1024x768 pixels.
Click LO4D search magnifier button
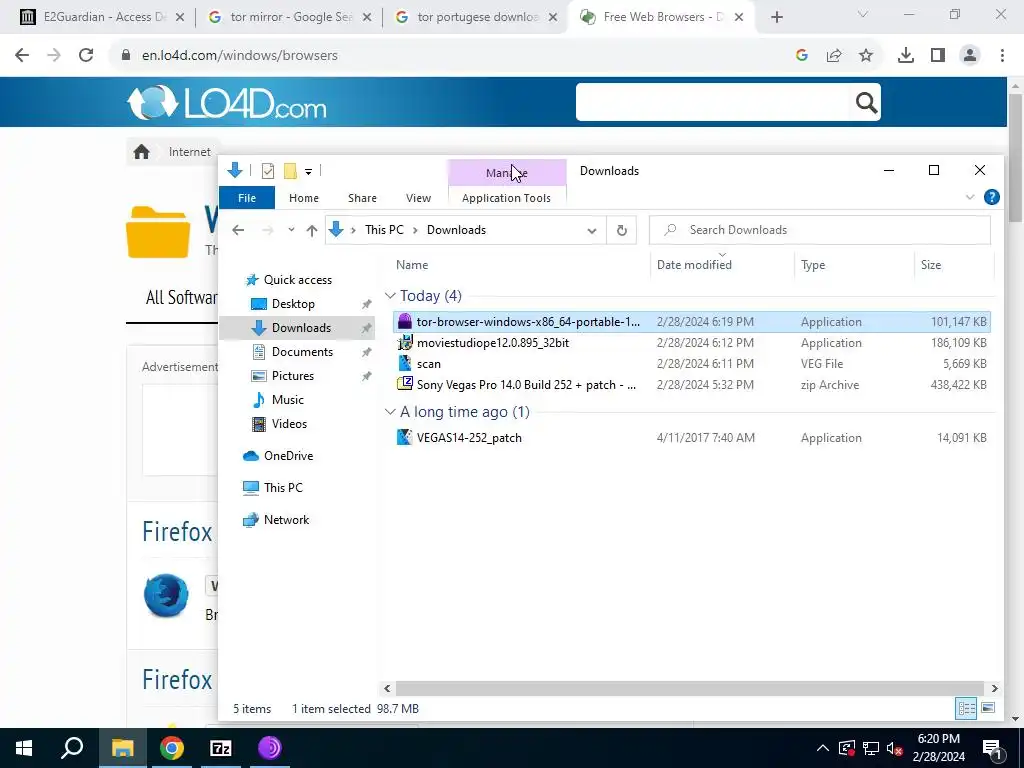[x=866, y=103]
